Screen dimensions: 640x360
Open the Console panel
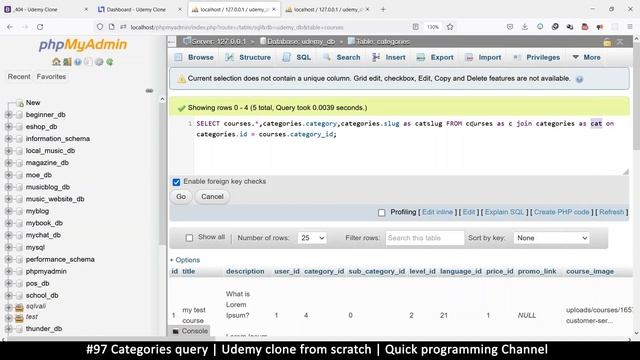tap(190, 331)
